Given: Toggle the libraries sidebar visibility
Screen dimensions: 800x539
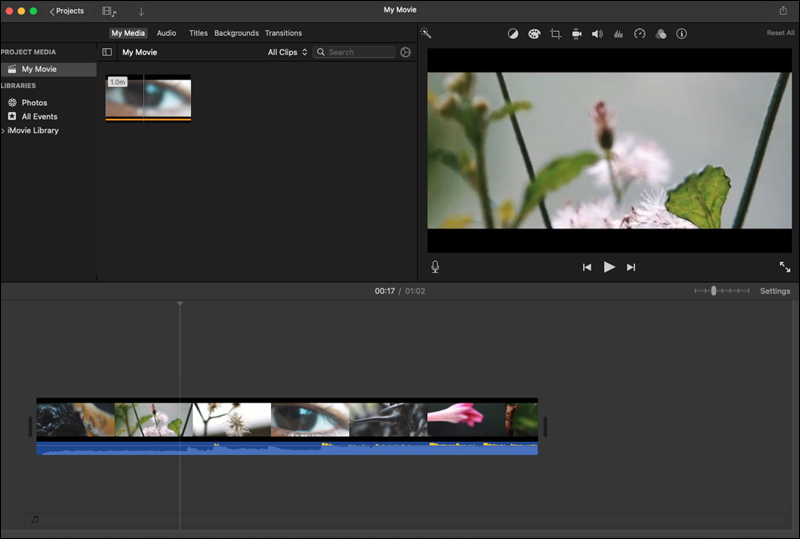Looking at the screenshot, I should point(107,52).
